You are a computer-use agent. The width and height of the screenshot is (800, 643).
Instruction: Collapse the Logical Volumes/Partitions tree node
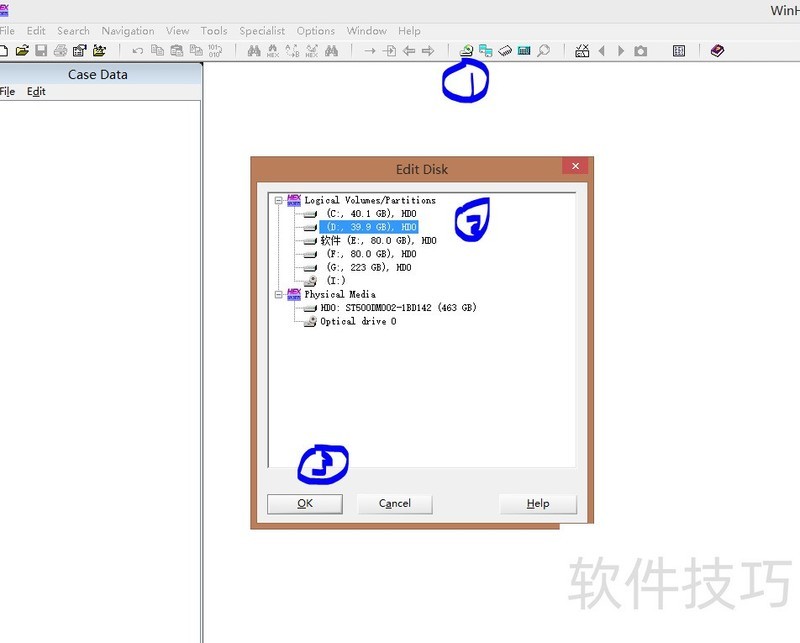(277, 200)
